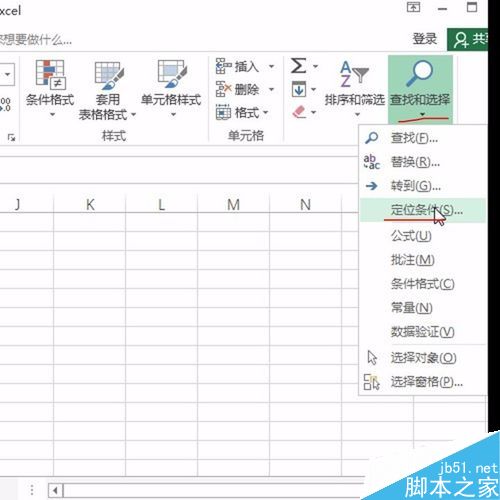The image size is (500, 500).
Task: Expand the AutoSum dropdown arrow
Action: 315,66
